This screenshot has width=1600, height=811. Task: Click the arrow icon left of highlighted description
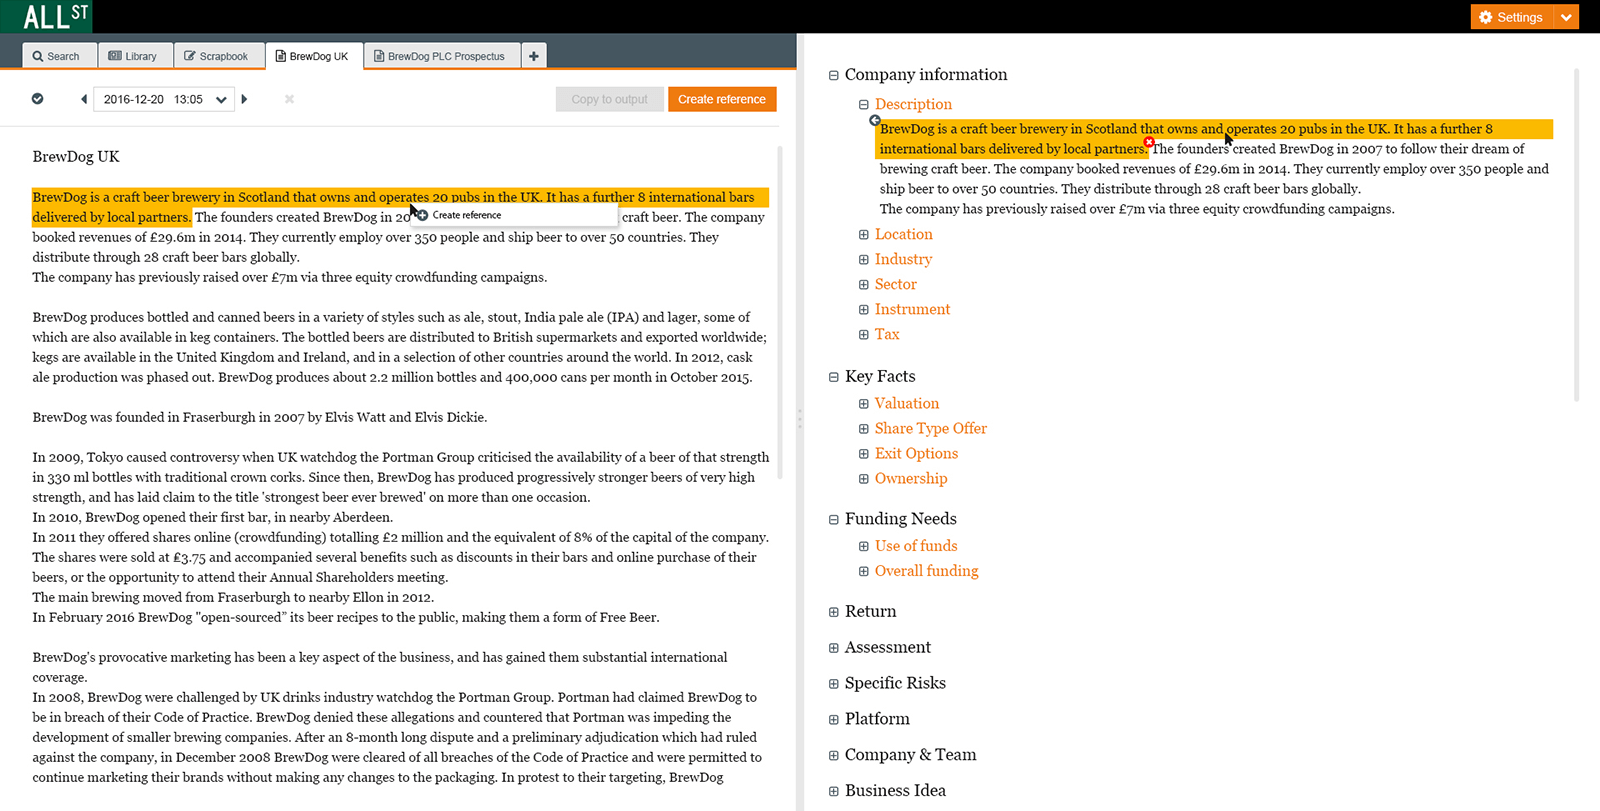click(875, 120)
